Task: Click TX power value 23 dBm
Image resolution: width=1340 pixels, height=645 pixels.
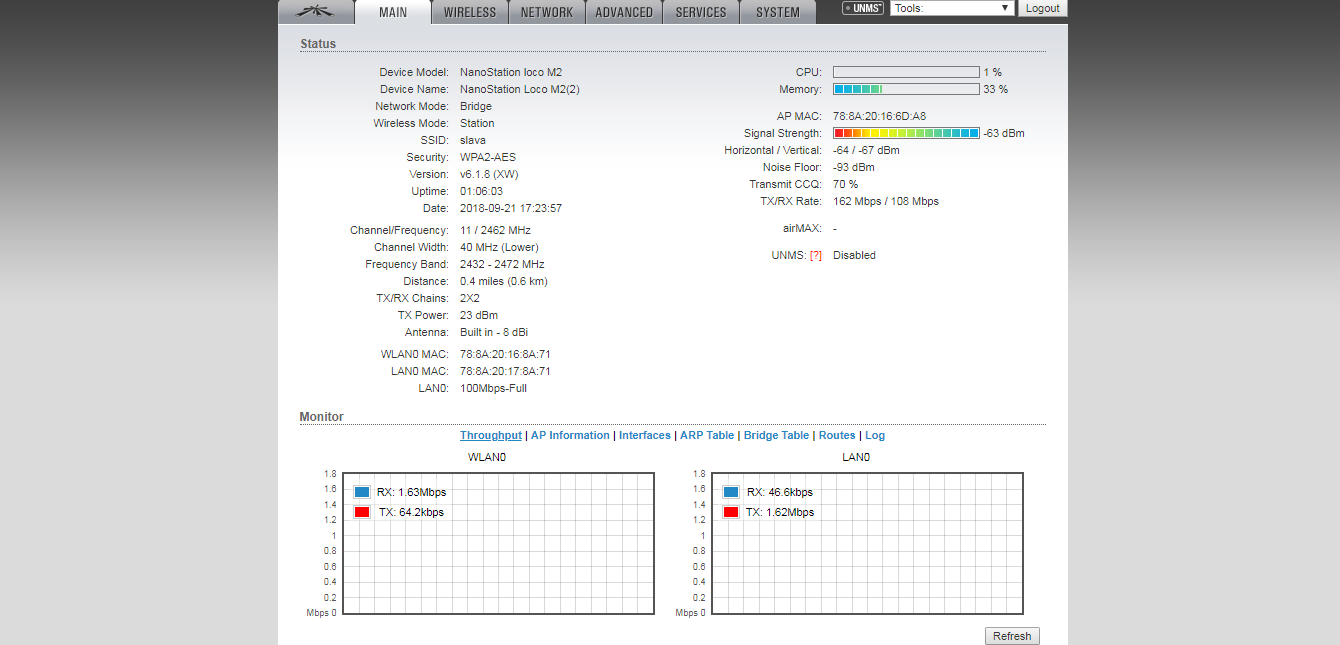Action: point(479,315)
